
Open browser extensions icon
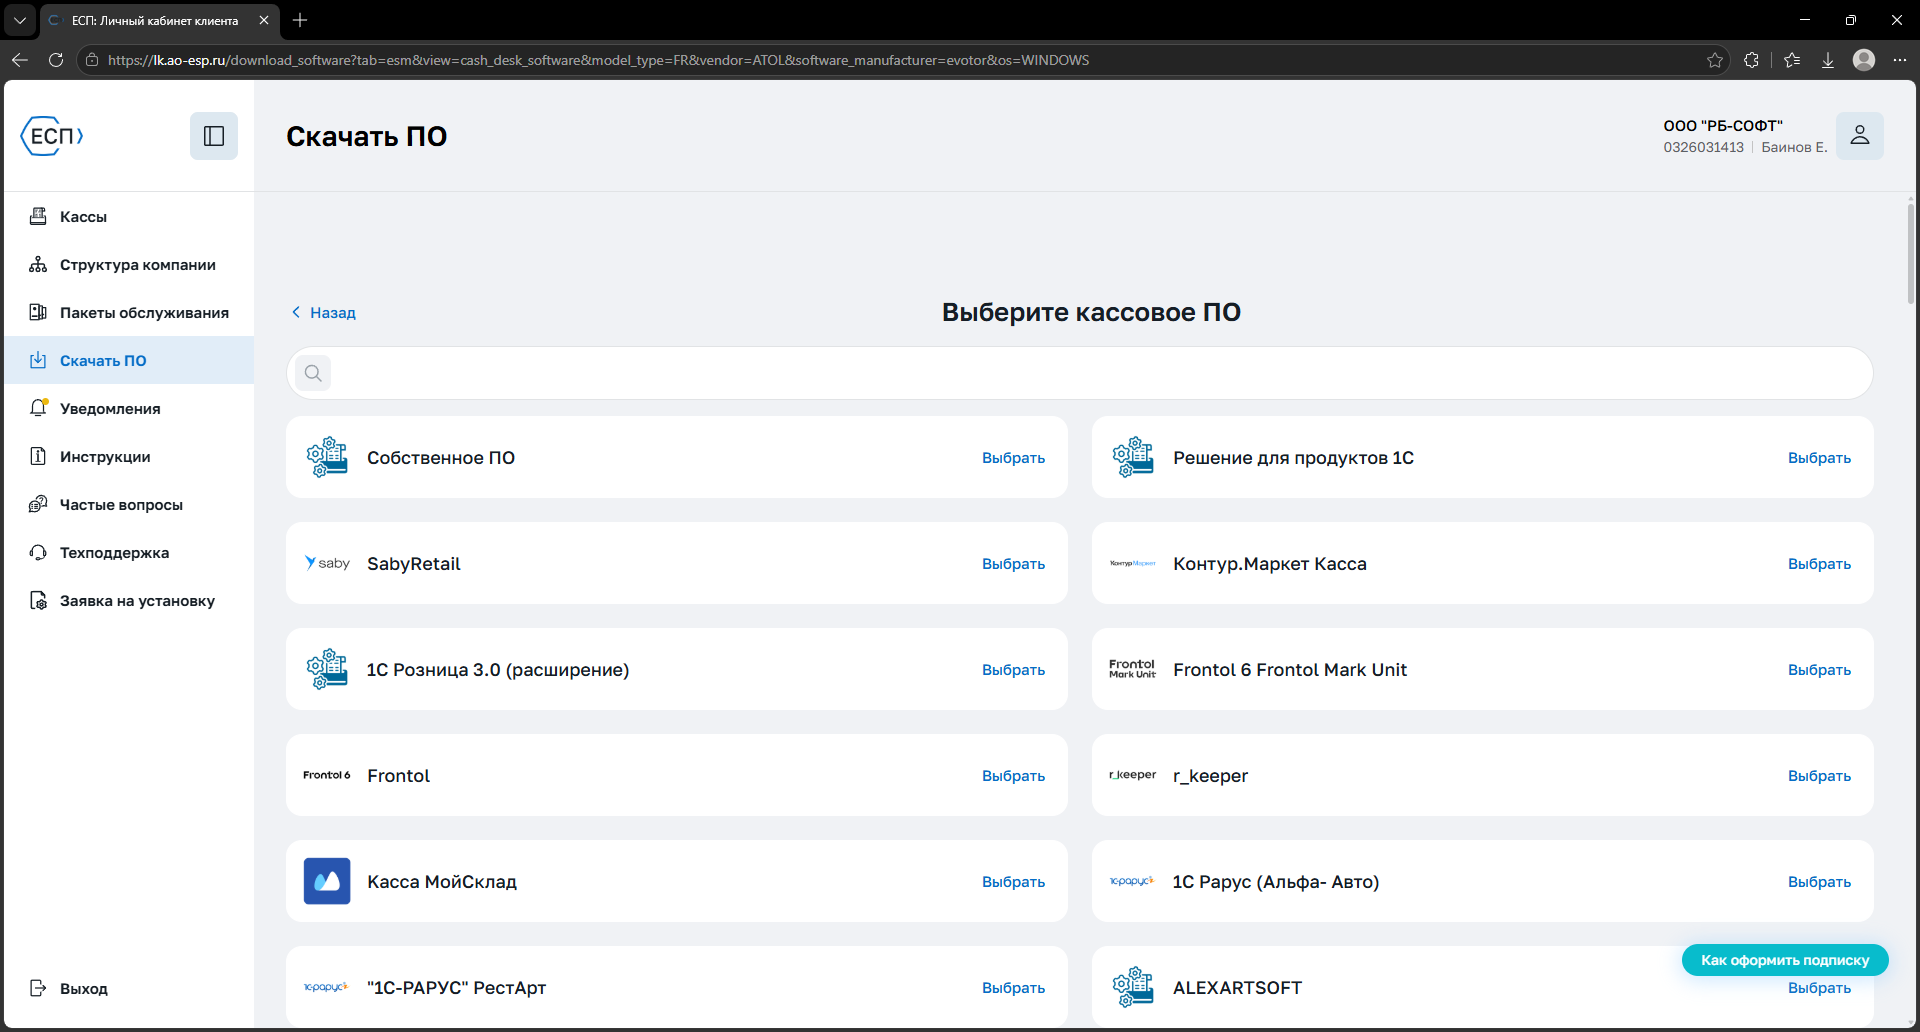tap(1751, 60)
